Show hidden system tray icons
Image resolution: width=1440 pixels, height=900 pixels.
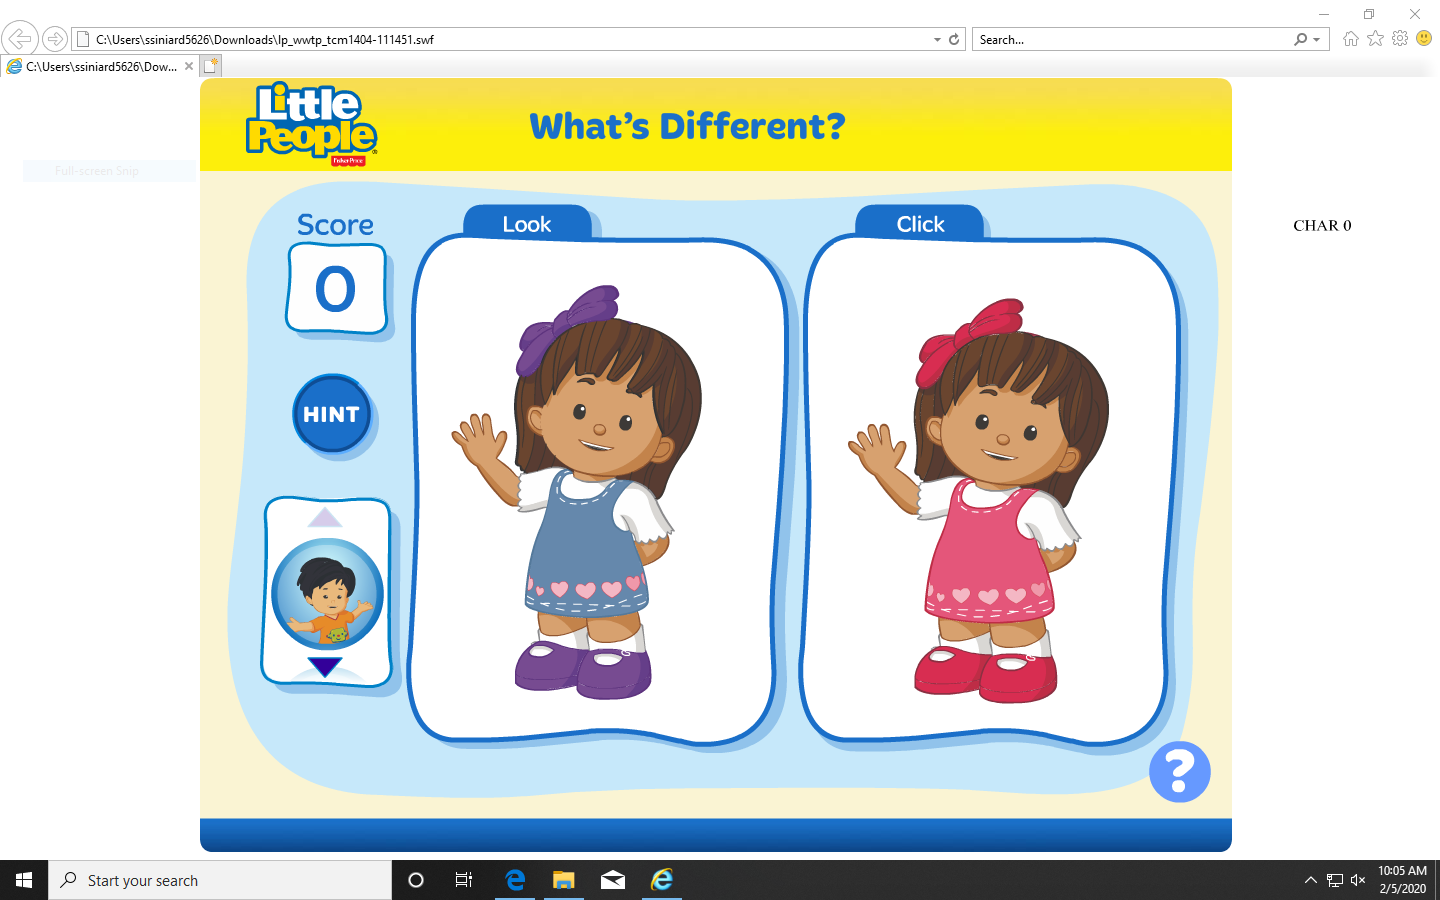(x=1311, y=880)
